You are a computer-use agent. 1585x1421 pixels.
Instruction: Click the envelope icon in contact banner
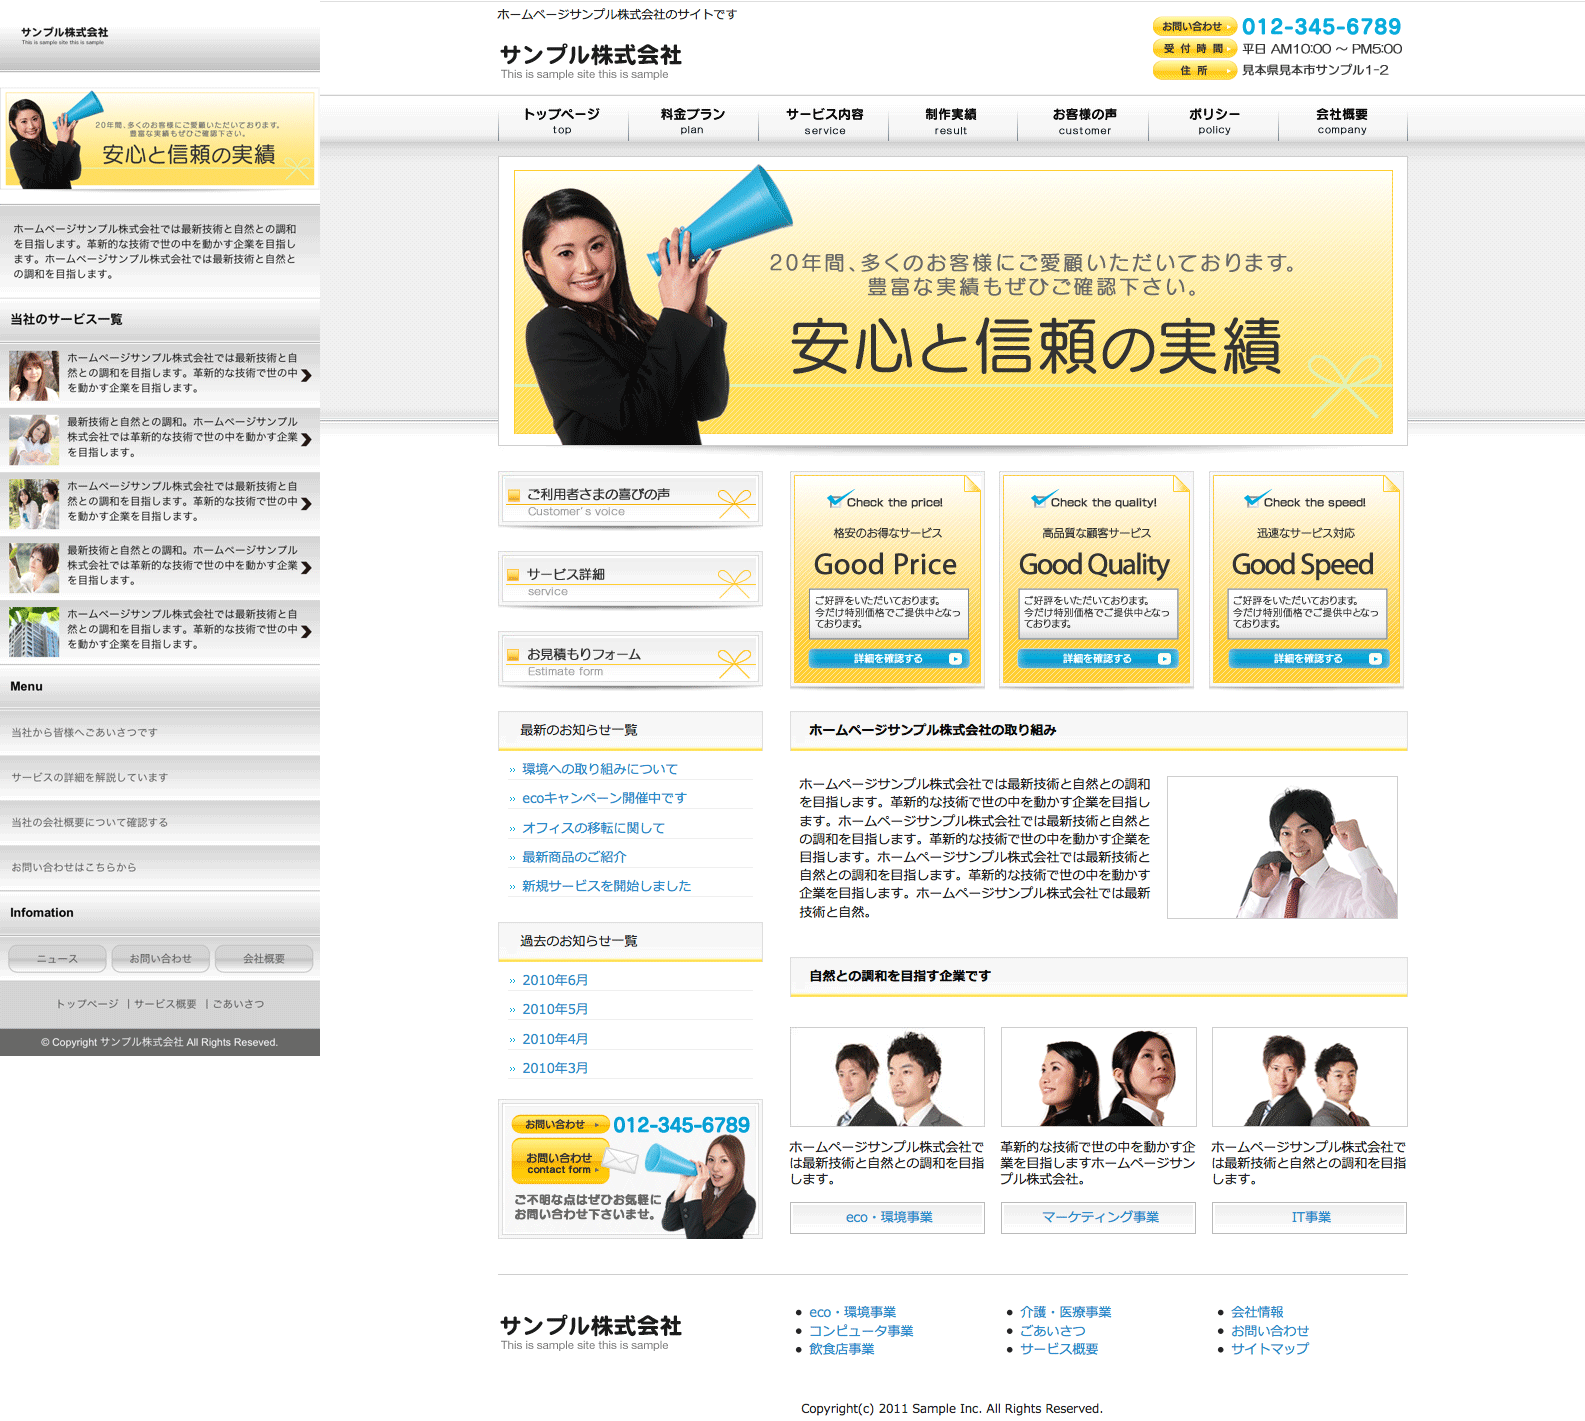[620, 1160]
